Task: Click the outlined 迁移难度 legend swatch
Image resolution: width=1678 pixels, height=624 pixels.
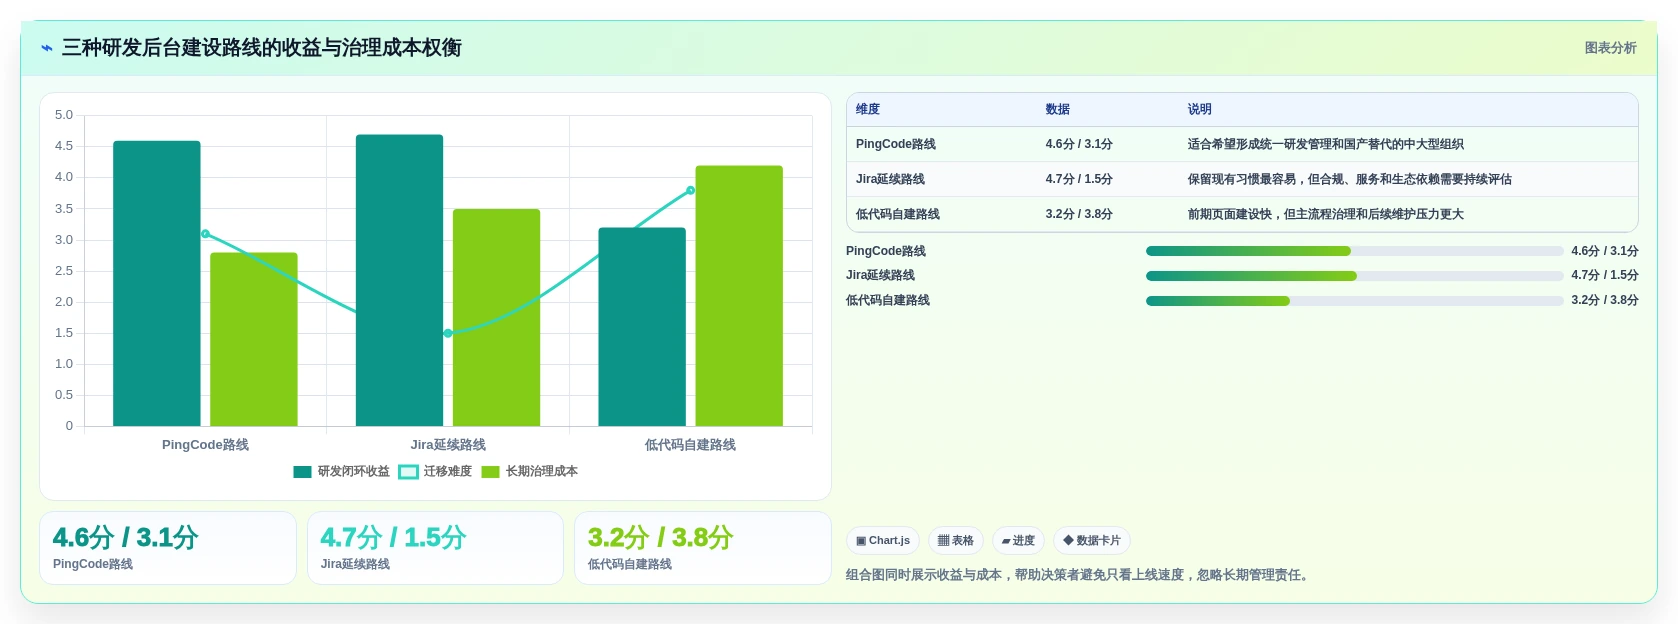Action: tap(408, 472)
